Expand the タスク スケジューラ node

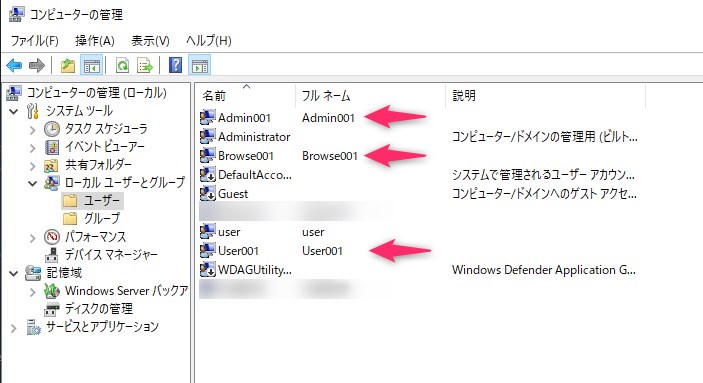coord(32,130)
